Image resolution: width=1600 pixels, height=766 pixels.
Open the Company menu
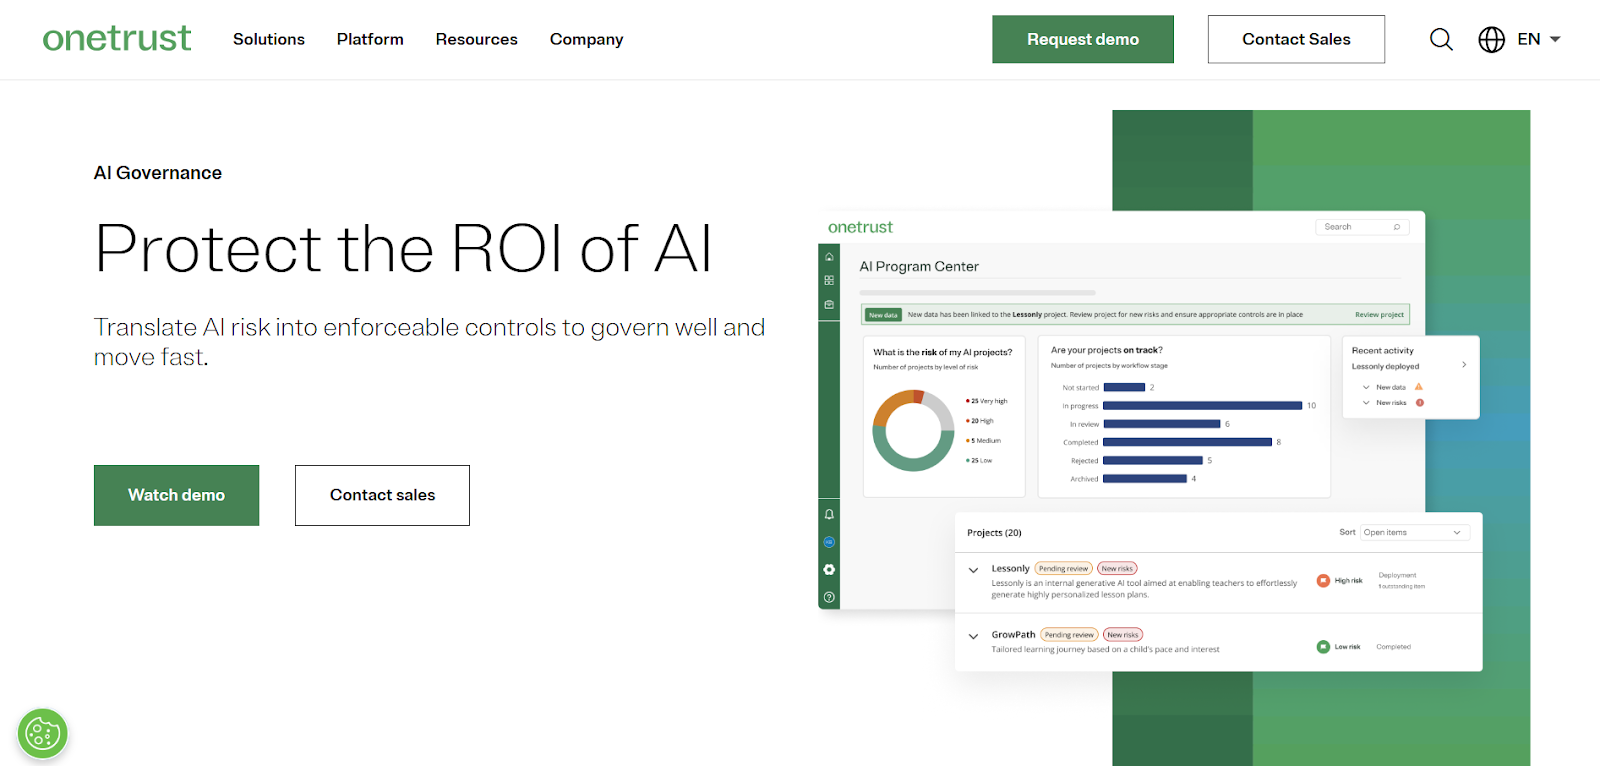[586, 39]
